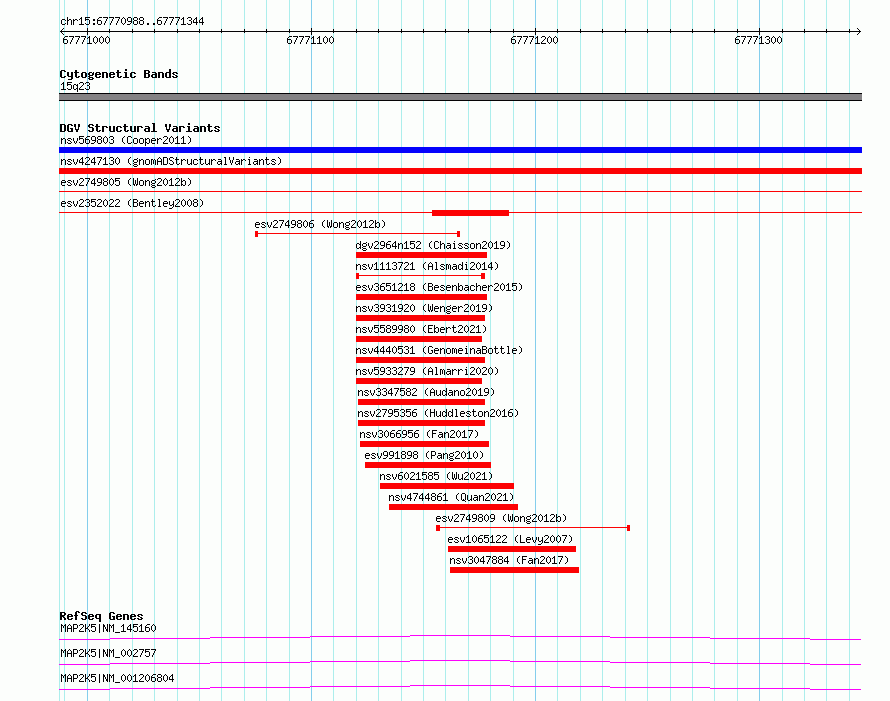Viewport: 890px width, 701px height.
Task: Click the red bar under esv1065122
Action: (512, 549)
